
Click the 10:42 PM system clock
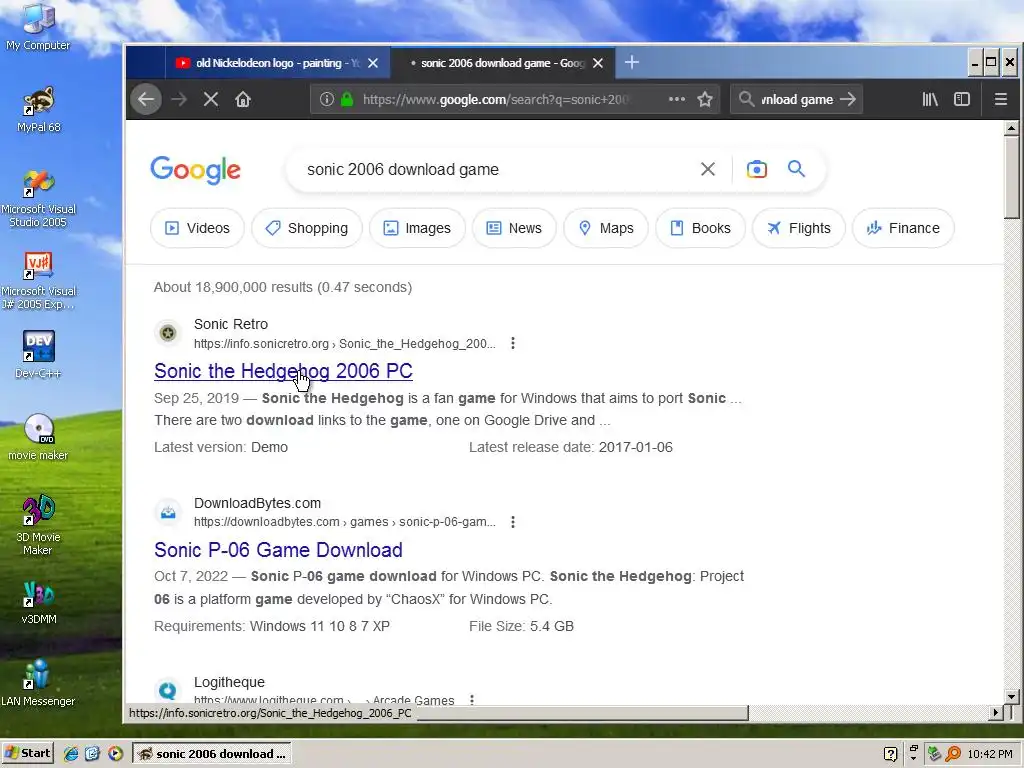[x=990, y=754]
